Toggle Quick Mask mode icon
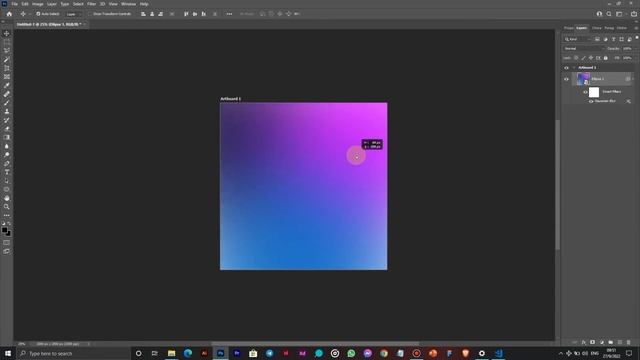The image size is (640, 360). (7, 242)
